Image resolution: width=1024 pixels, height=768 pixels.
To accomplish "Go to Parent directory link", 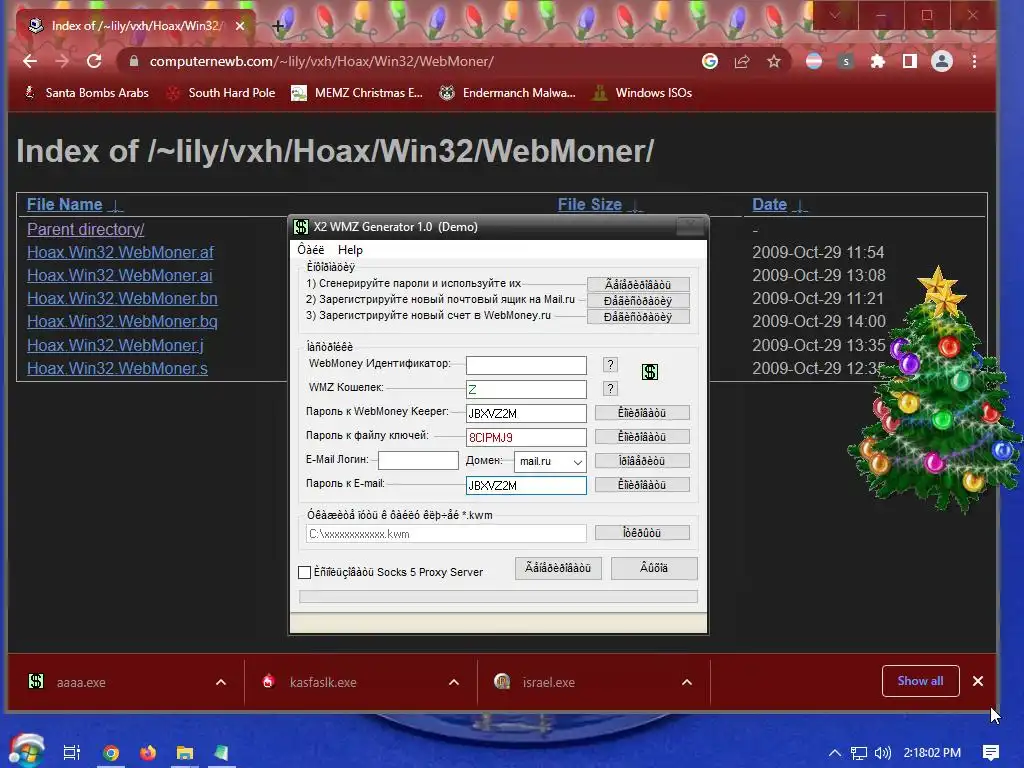I will tap(86, 229).
